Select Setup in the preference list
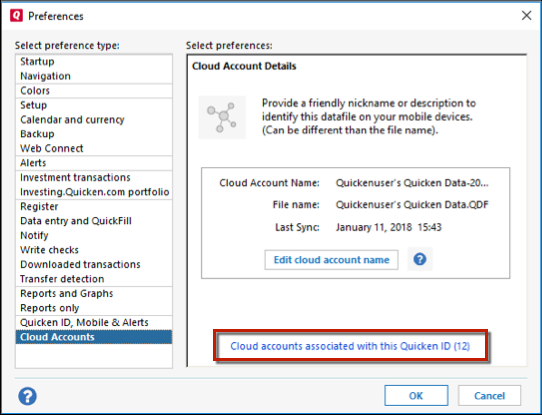This screenshot has width=542, height=415. click(x=94, y=105)
